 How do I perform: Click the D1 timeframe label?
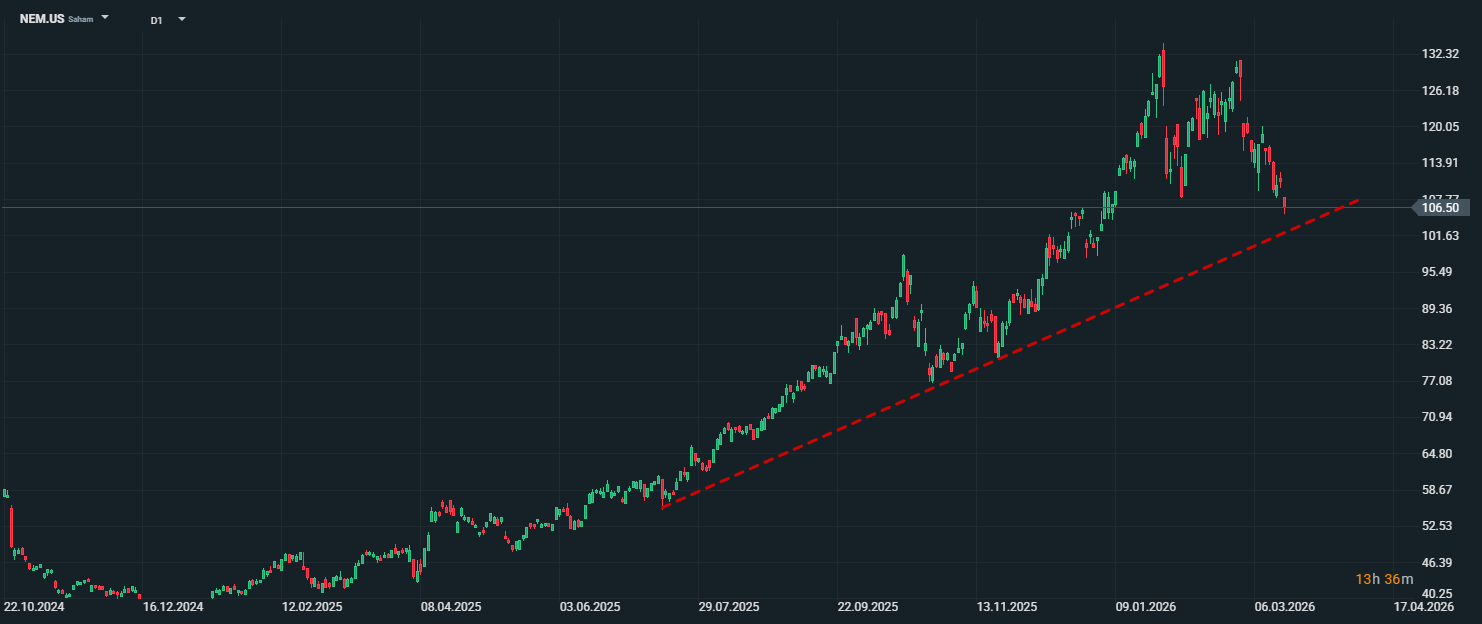click(156, 20)
